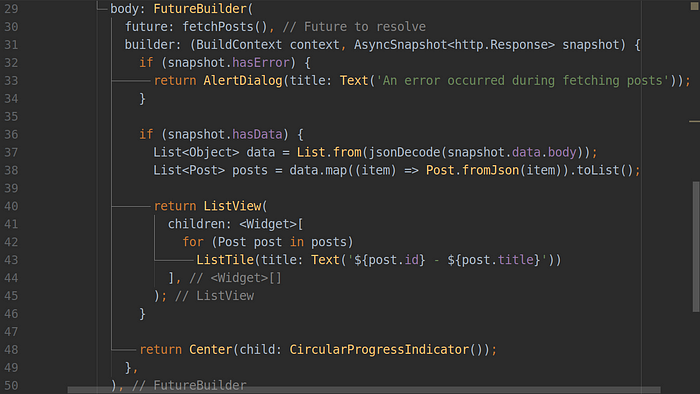Click line number 48 in the gutter
Viewport: 700px width, 394px height.
point(11,349)
